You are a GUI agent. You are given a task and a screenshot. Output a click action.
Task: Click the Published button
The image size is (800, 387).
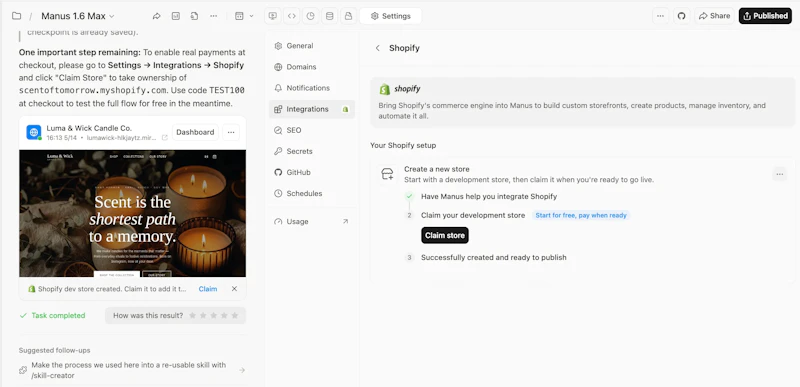[x=765, y=16]
